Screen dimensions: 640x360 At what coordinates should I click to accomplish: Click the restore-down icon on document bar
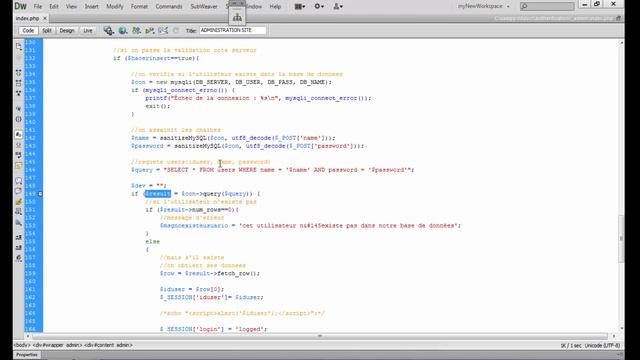tap(618, 18)
